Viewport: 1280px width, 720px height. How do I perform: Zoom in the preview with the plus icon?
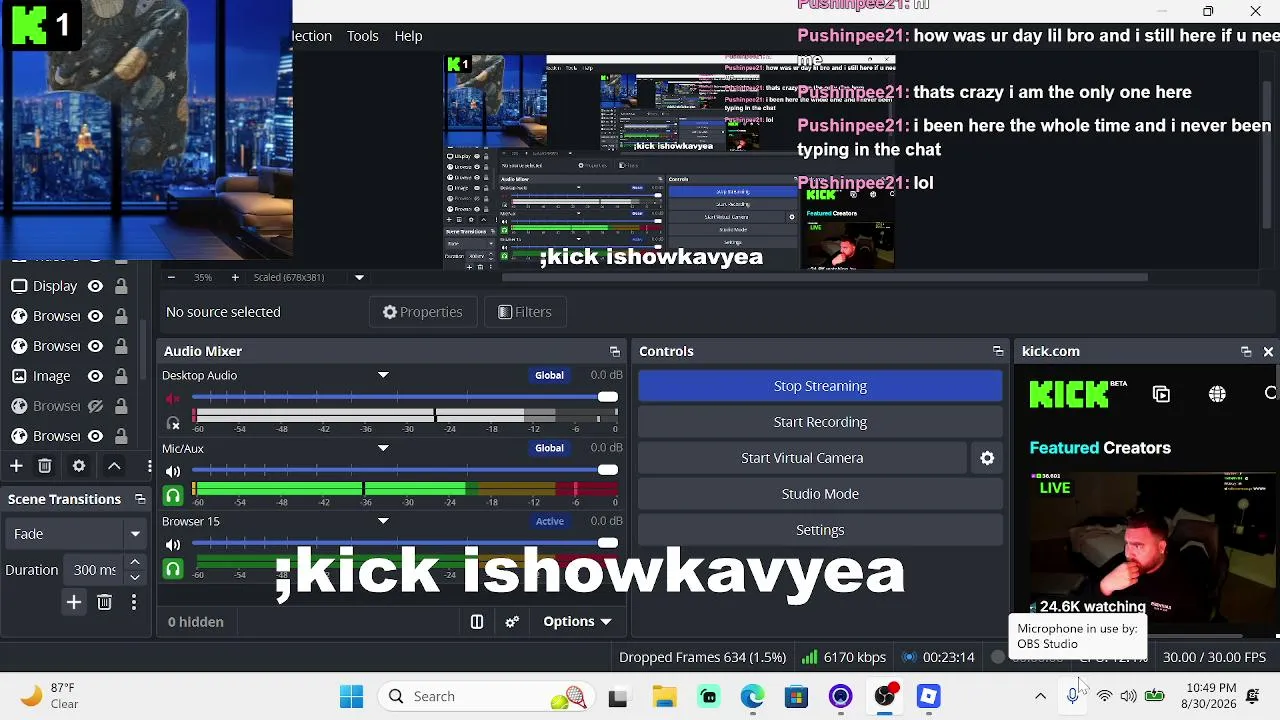point(235,277)
